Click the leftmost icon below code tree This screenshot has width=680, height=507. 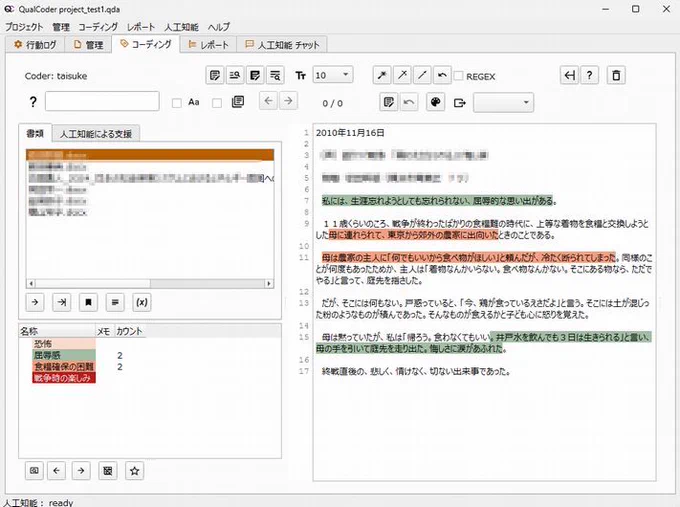34,471
